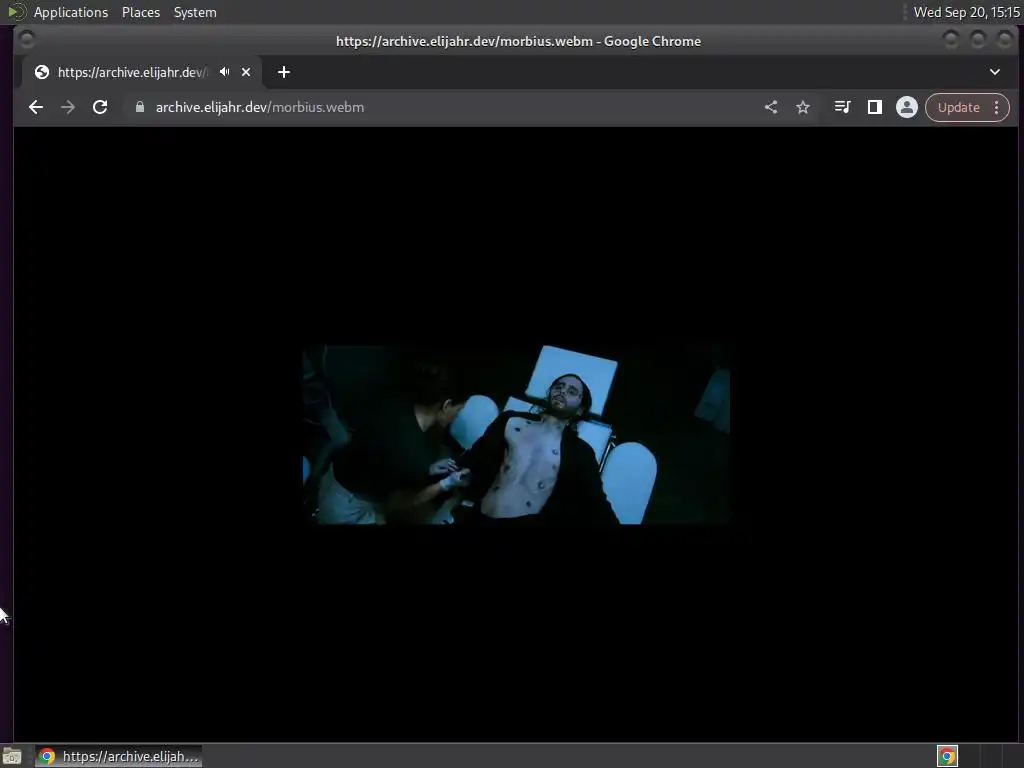View site information via lock icon
The image size is (1024, 768).
140,107
